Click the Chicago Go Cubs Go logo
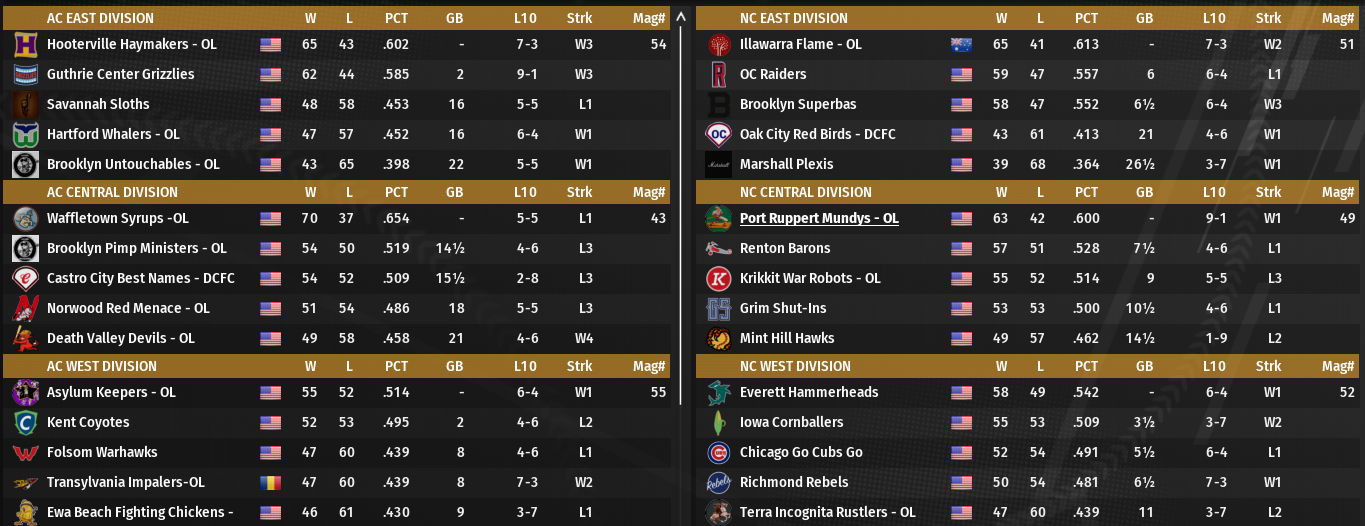This screenshot has height=526, width=1365. (x=718, y=453)
